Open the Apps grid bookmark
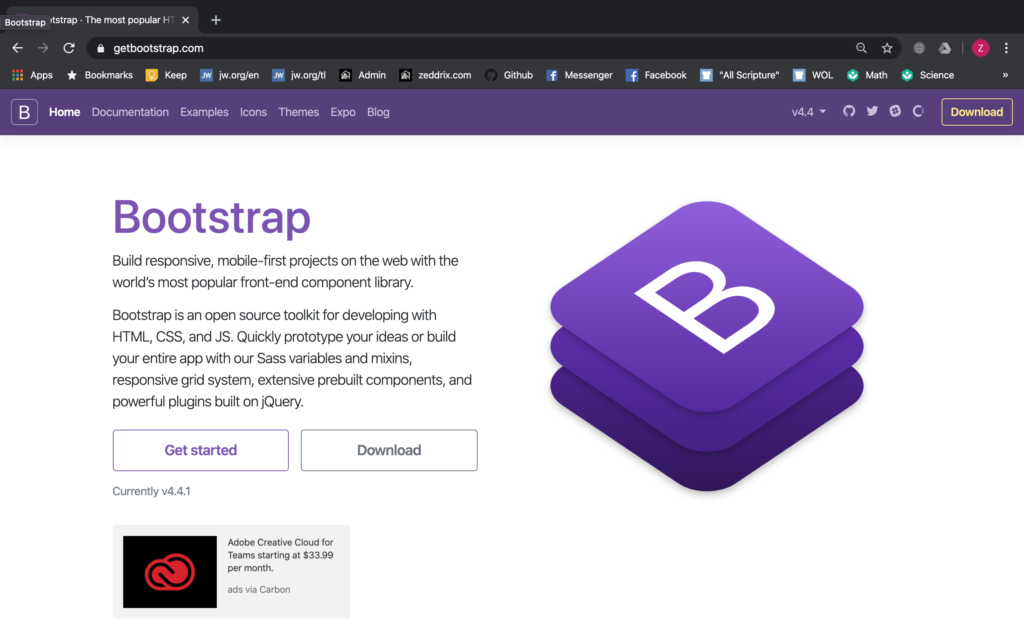This screenshot has width=1024, height=640. point(32,75)
